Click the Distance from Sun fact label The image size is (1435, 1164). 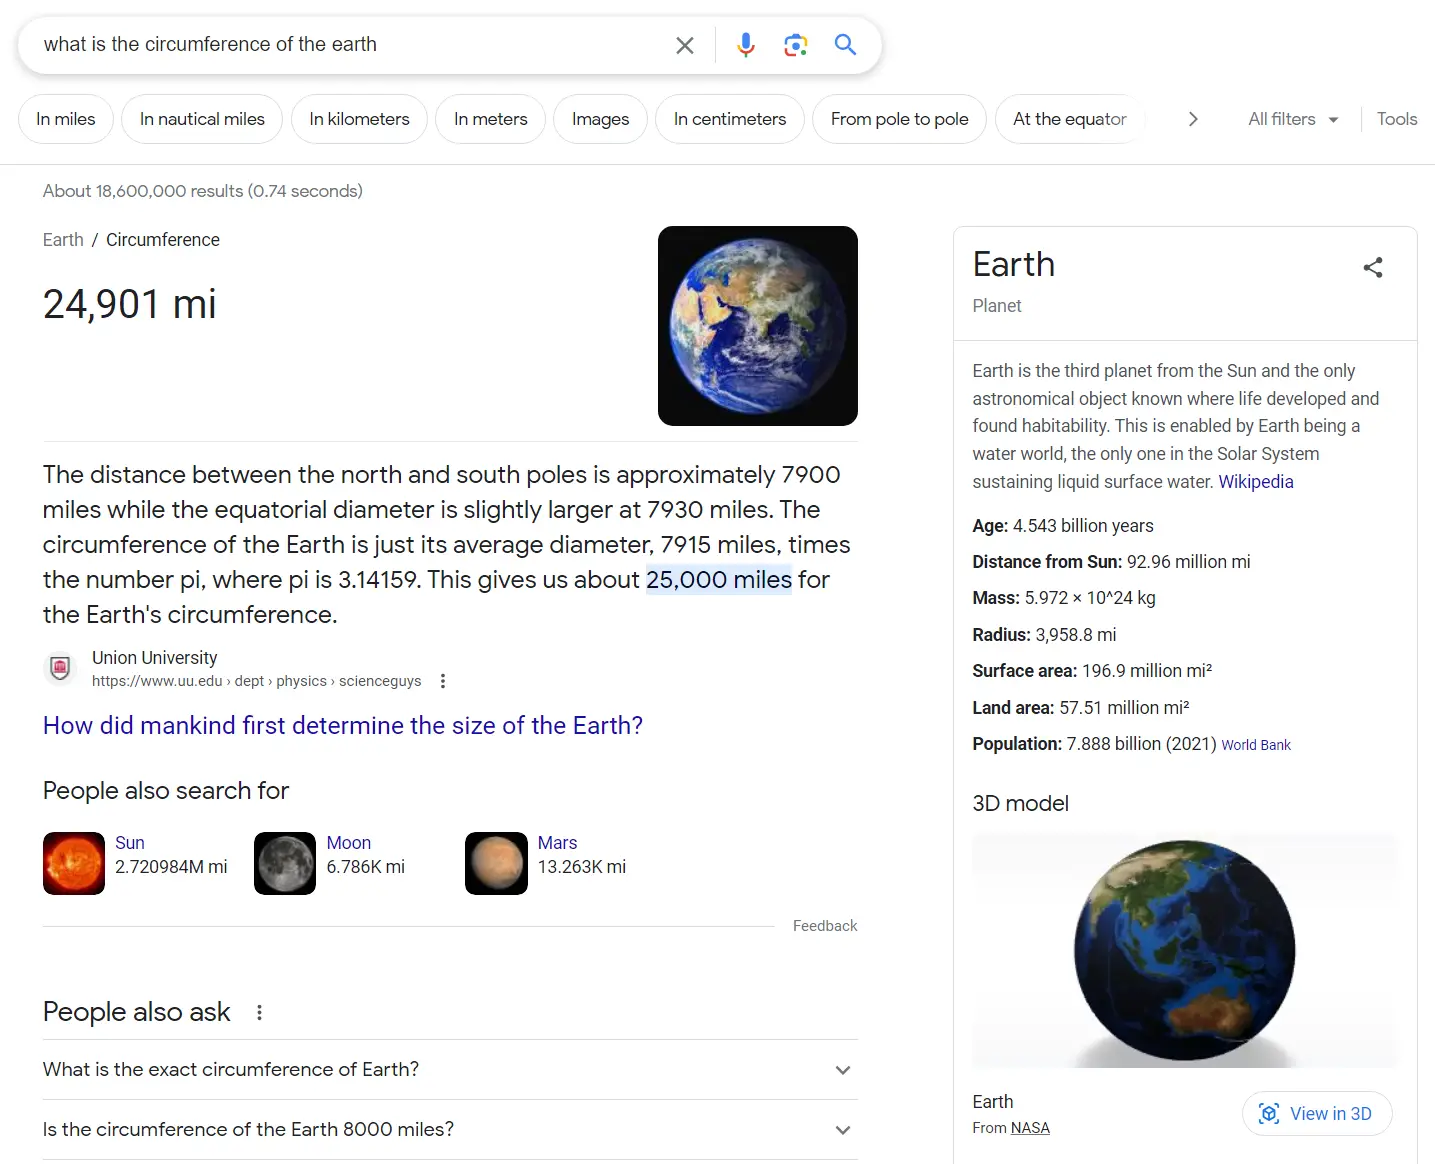[x=1047, y=562]
